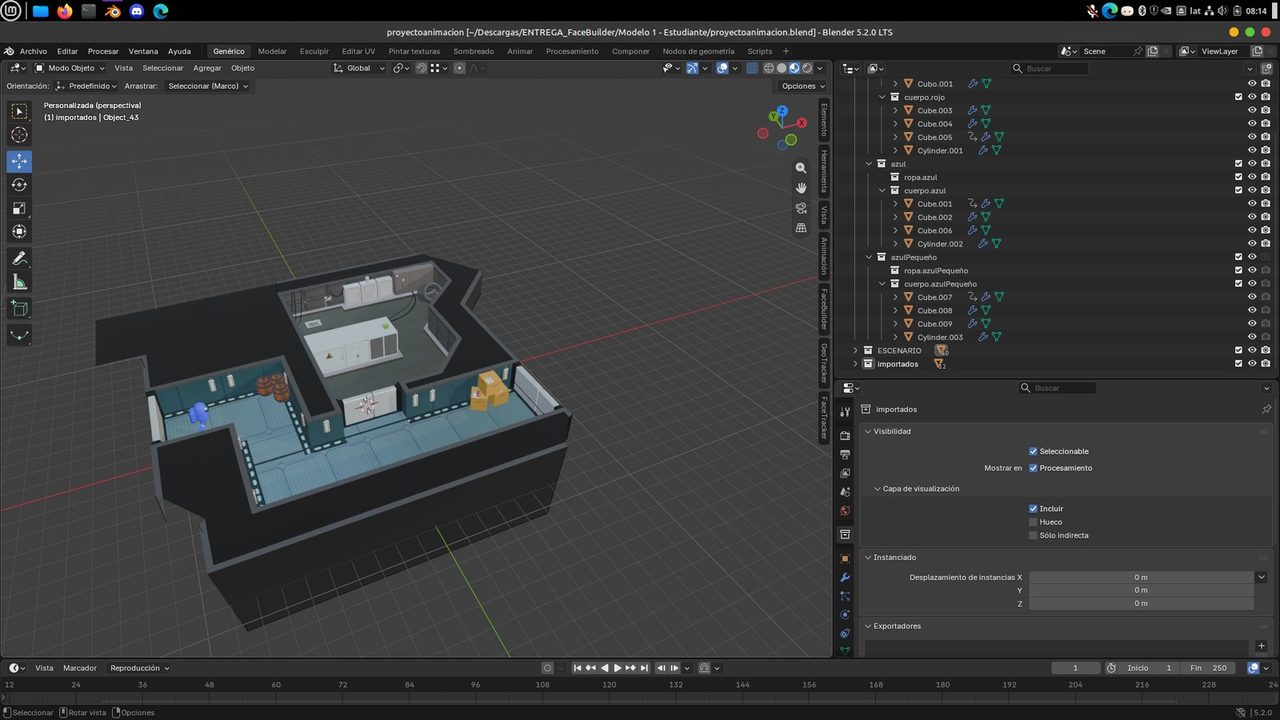Viewport: 1280px width, 720px height.
Task: Enable the Hueco checkbox
Action: [1033, 522]
